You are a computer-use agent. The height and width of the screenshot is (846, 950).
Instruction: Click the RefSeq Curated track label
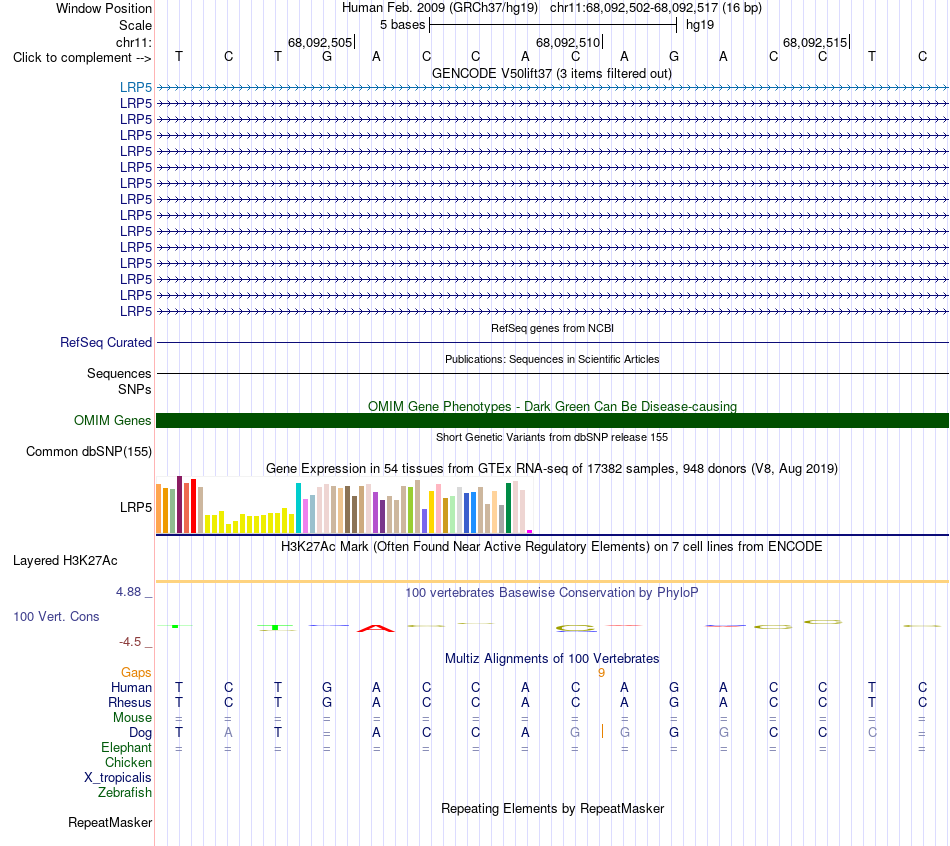tap(106, 342)
